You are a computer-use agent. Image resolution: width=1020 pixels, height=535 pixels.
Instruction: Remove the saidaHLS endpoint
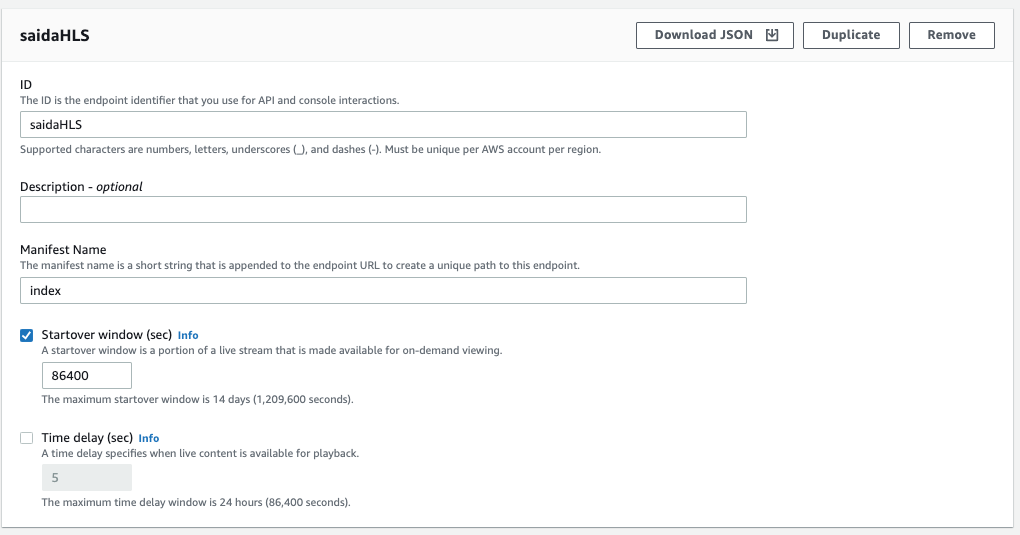pyautogui.click(x=951, y=35)
